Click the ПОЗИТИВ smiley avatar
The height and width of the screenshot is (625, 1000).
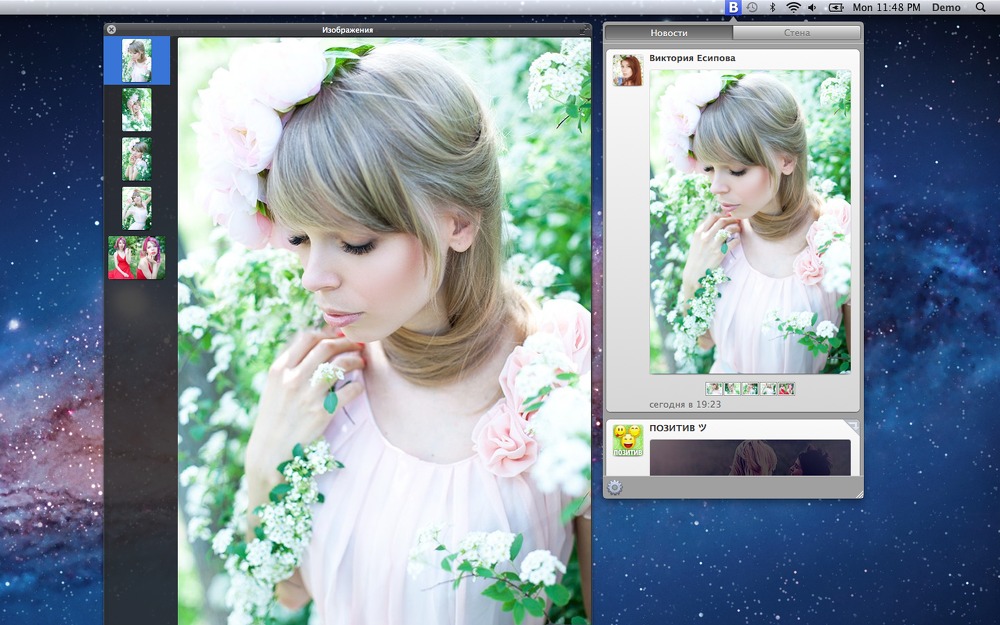click(628, 440)
